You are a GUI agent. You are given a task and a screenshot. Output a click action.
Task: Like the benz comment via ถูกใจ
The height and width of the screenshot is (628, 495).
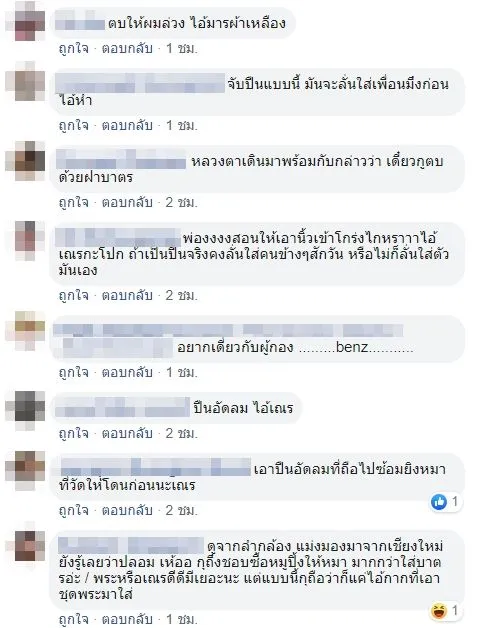point(73,372)
